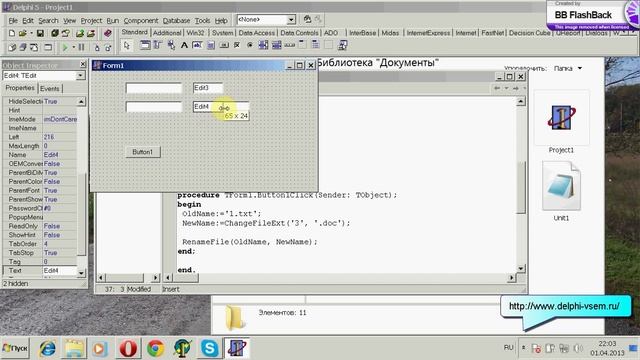Open the Database menu

click(176, 20)
